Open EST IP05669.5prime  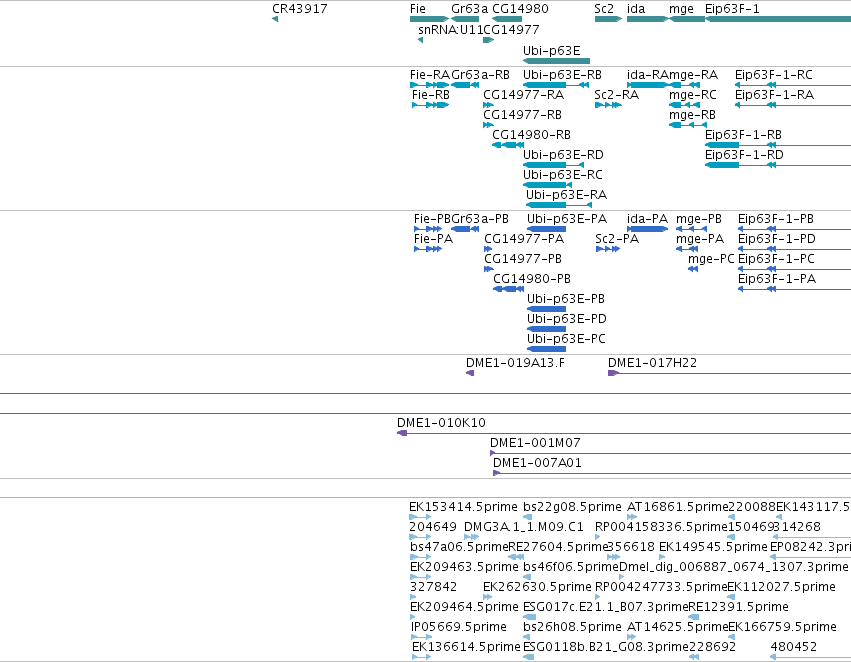[421, 638]
